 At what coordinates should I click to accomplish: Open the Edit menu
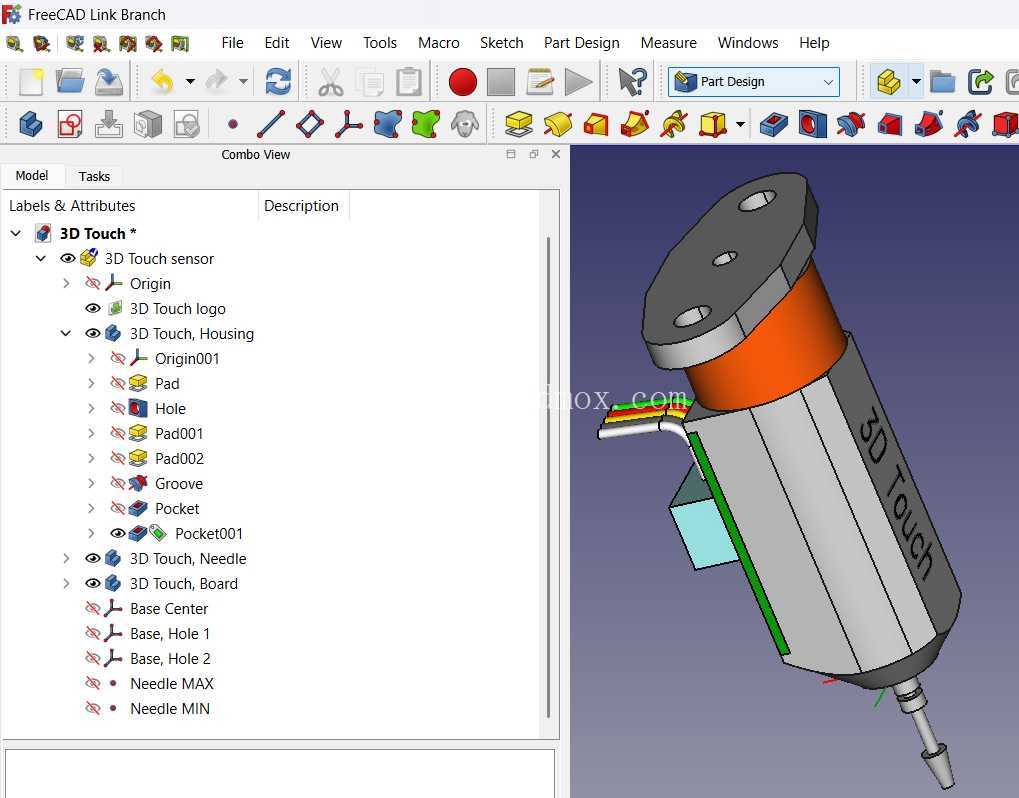point(277,43)
